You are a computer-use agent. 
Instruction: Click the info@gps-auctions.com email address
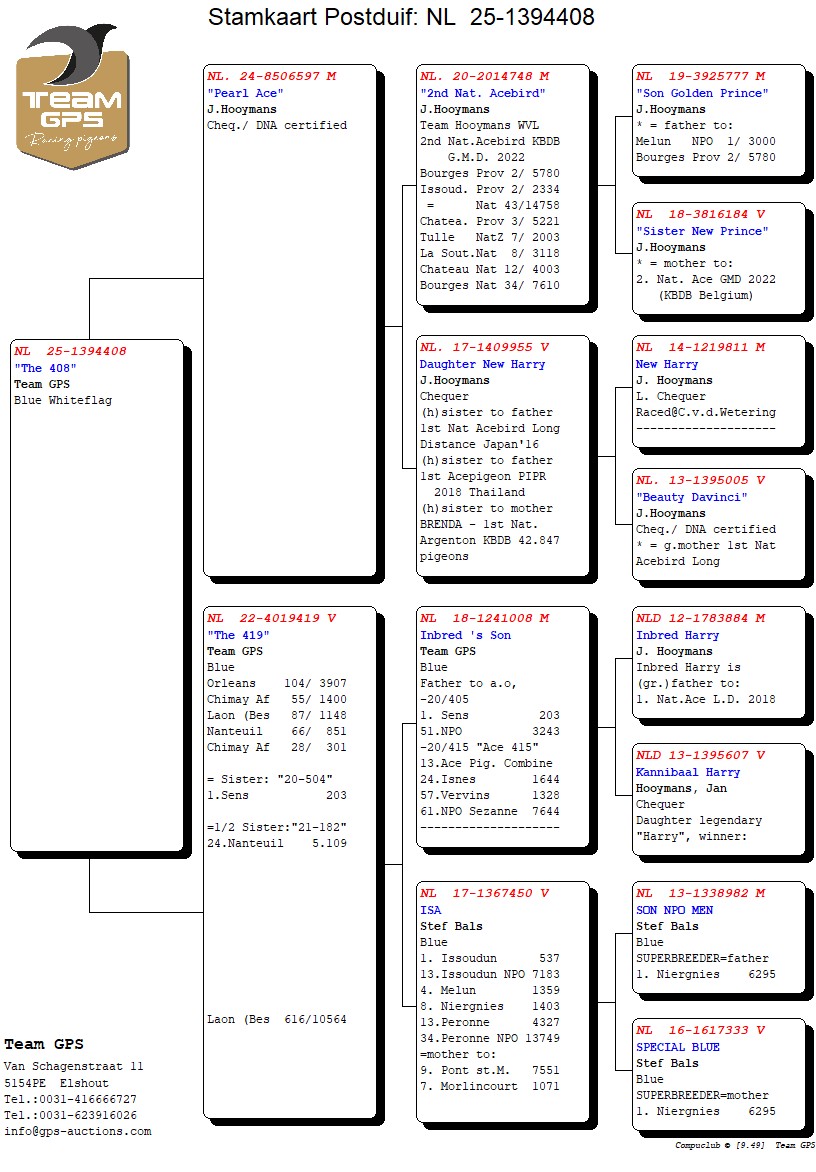pos(78,1131)
